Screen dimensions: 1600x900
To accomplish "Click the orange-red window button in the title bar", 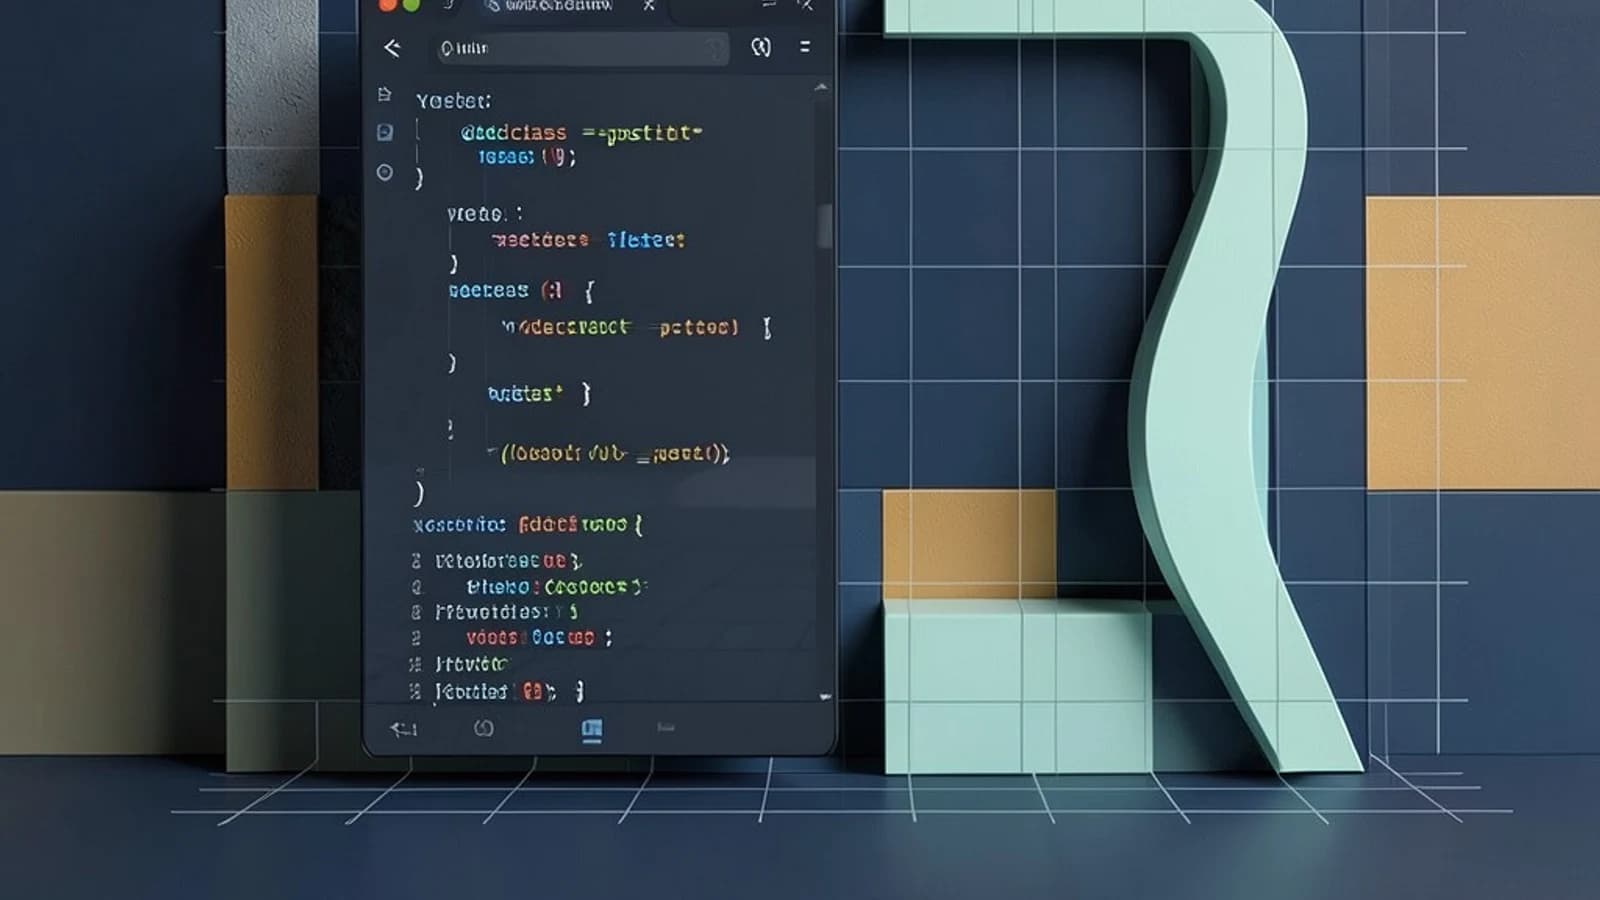I will [388, 5].
